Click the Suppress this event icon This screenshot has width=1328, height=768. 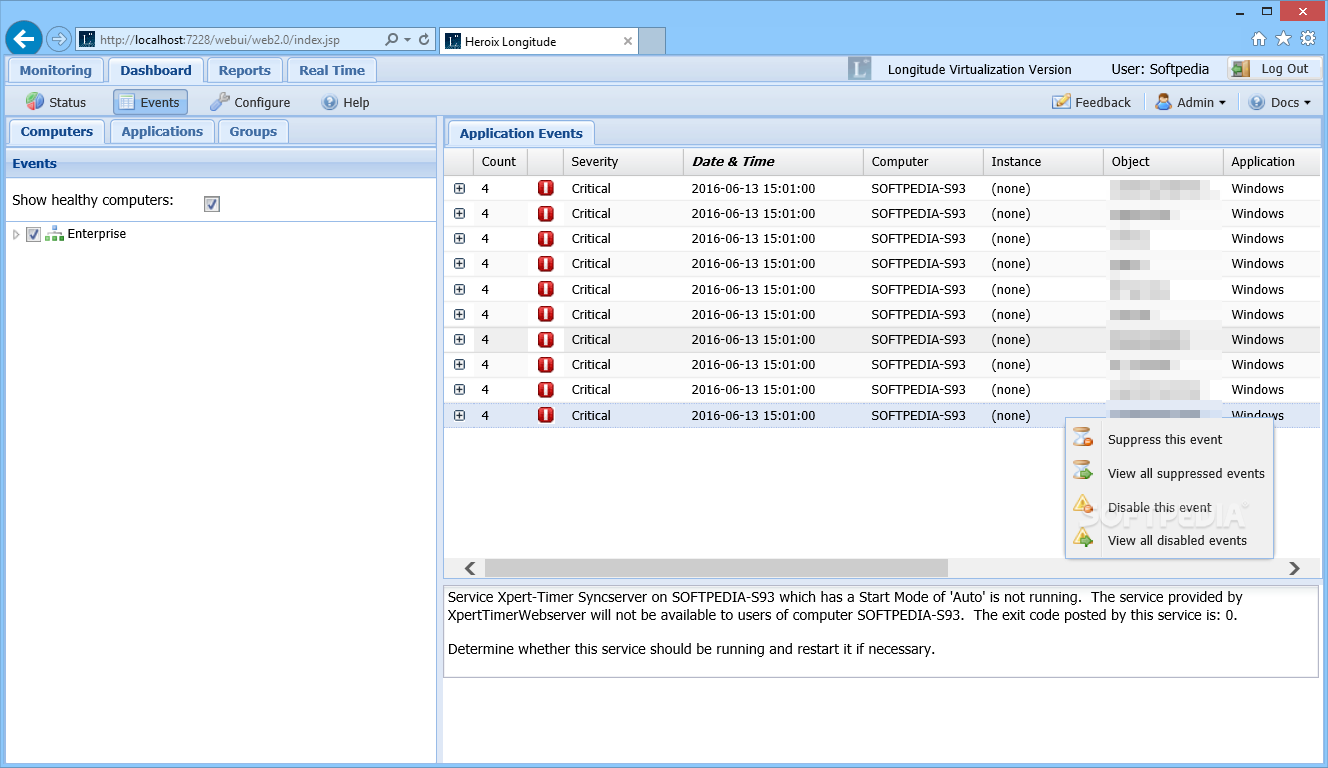(1083, 438)
